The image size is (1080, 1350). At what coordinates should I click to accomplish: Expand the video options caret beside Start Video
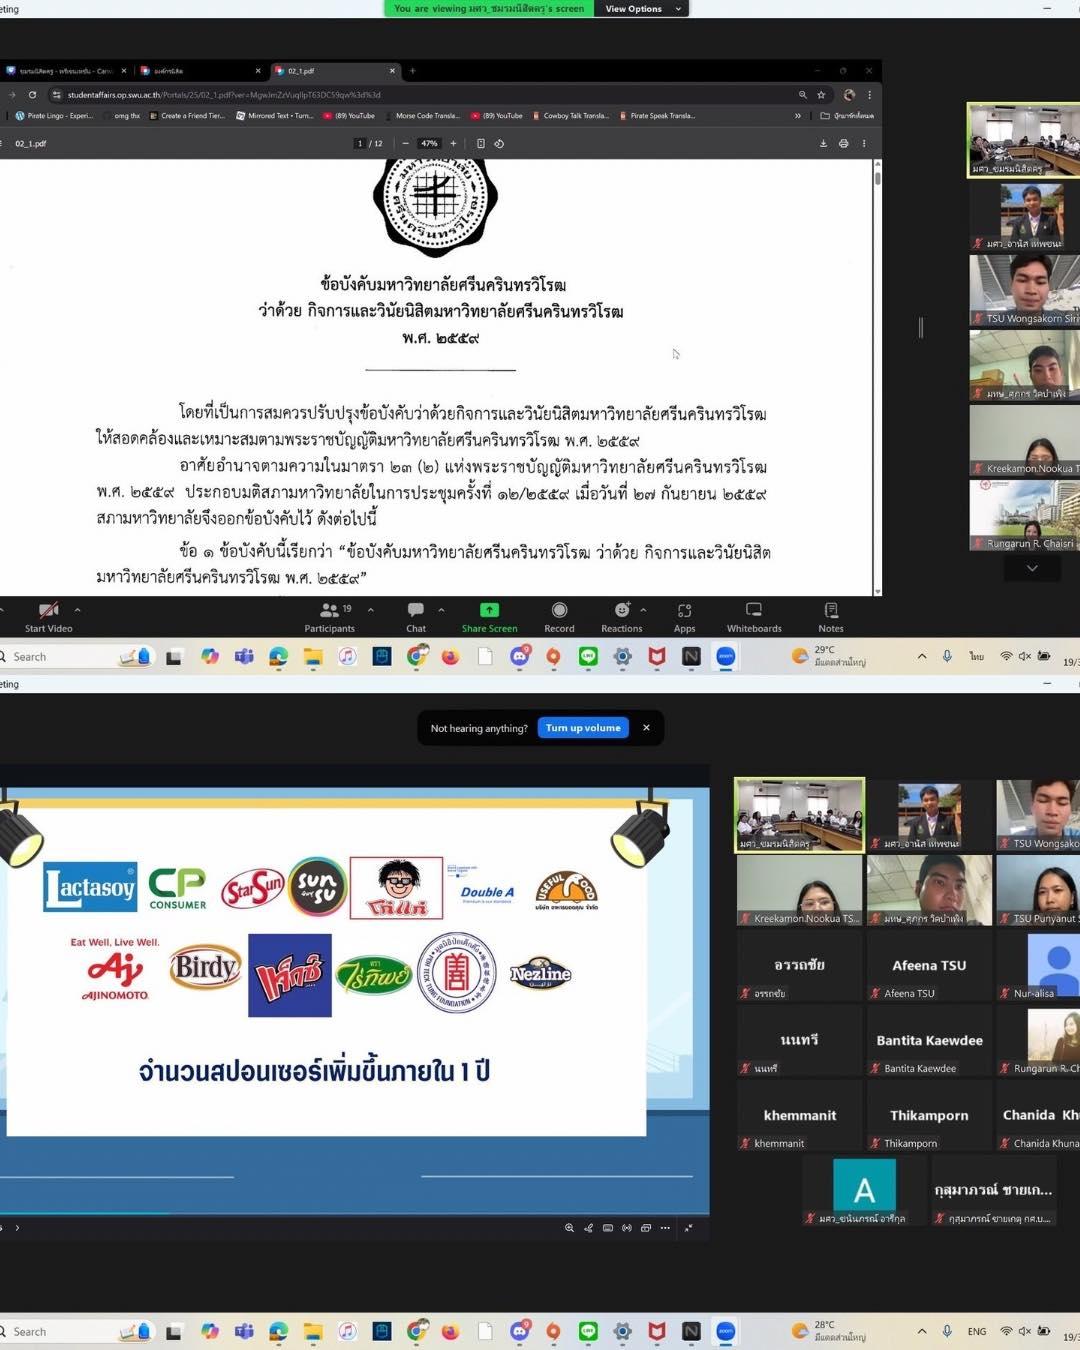77,610
